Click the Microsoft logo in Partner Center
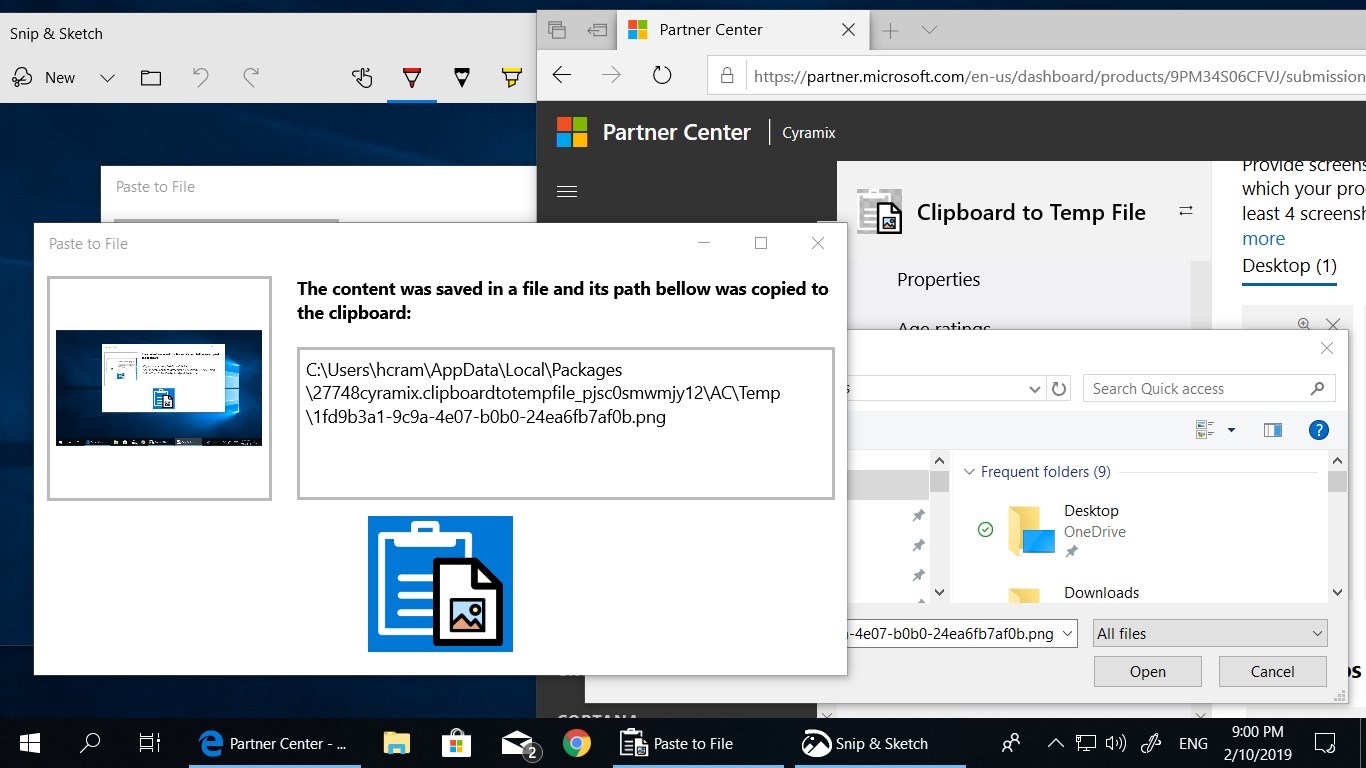 point(572,132)
